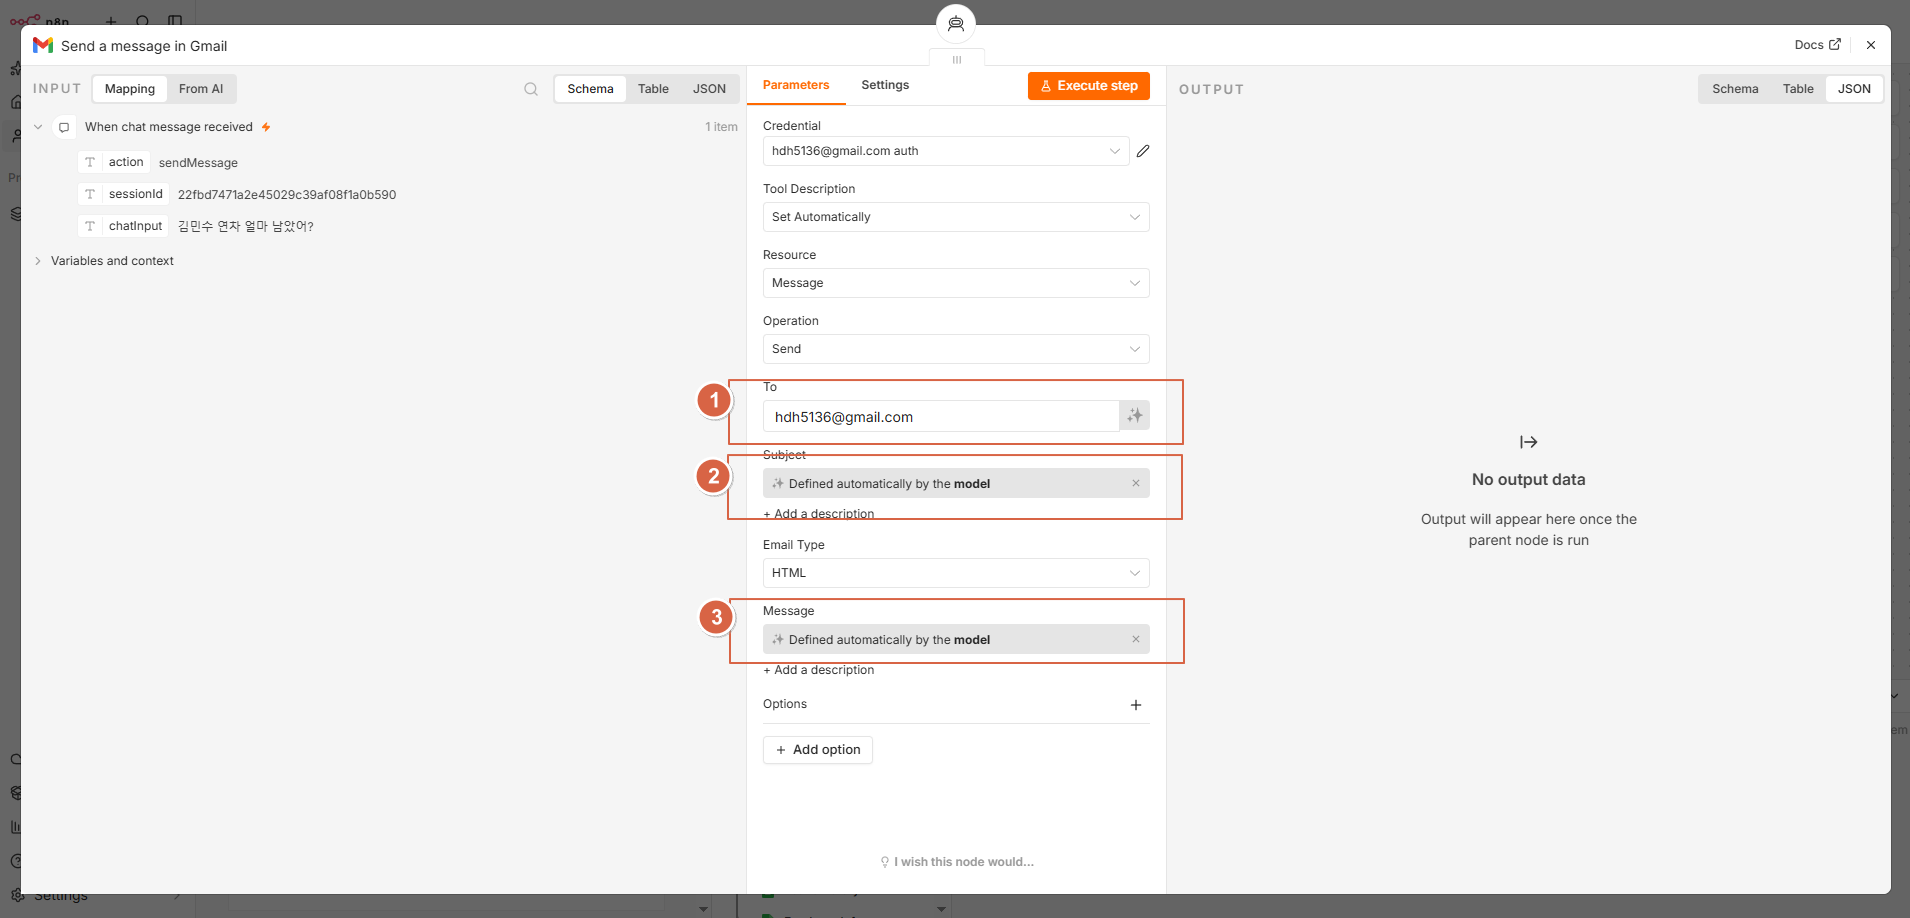Click the text type icon beside action
This screenshot has height=918, width=1910.
click(x=90, y=162)
